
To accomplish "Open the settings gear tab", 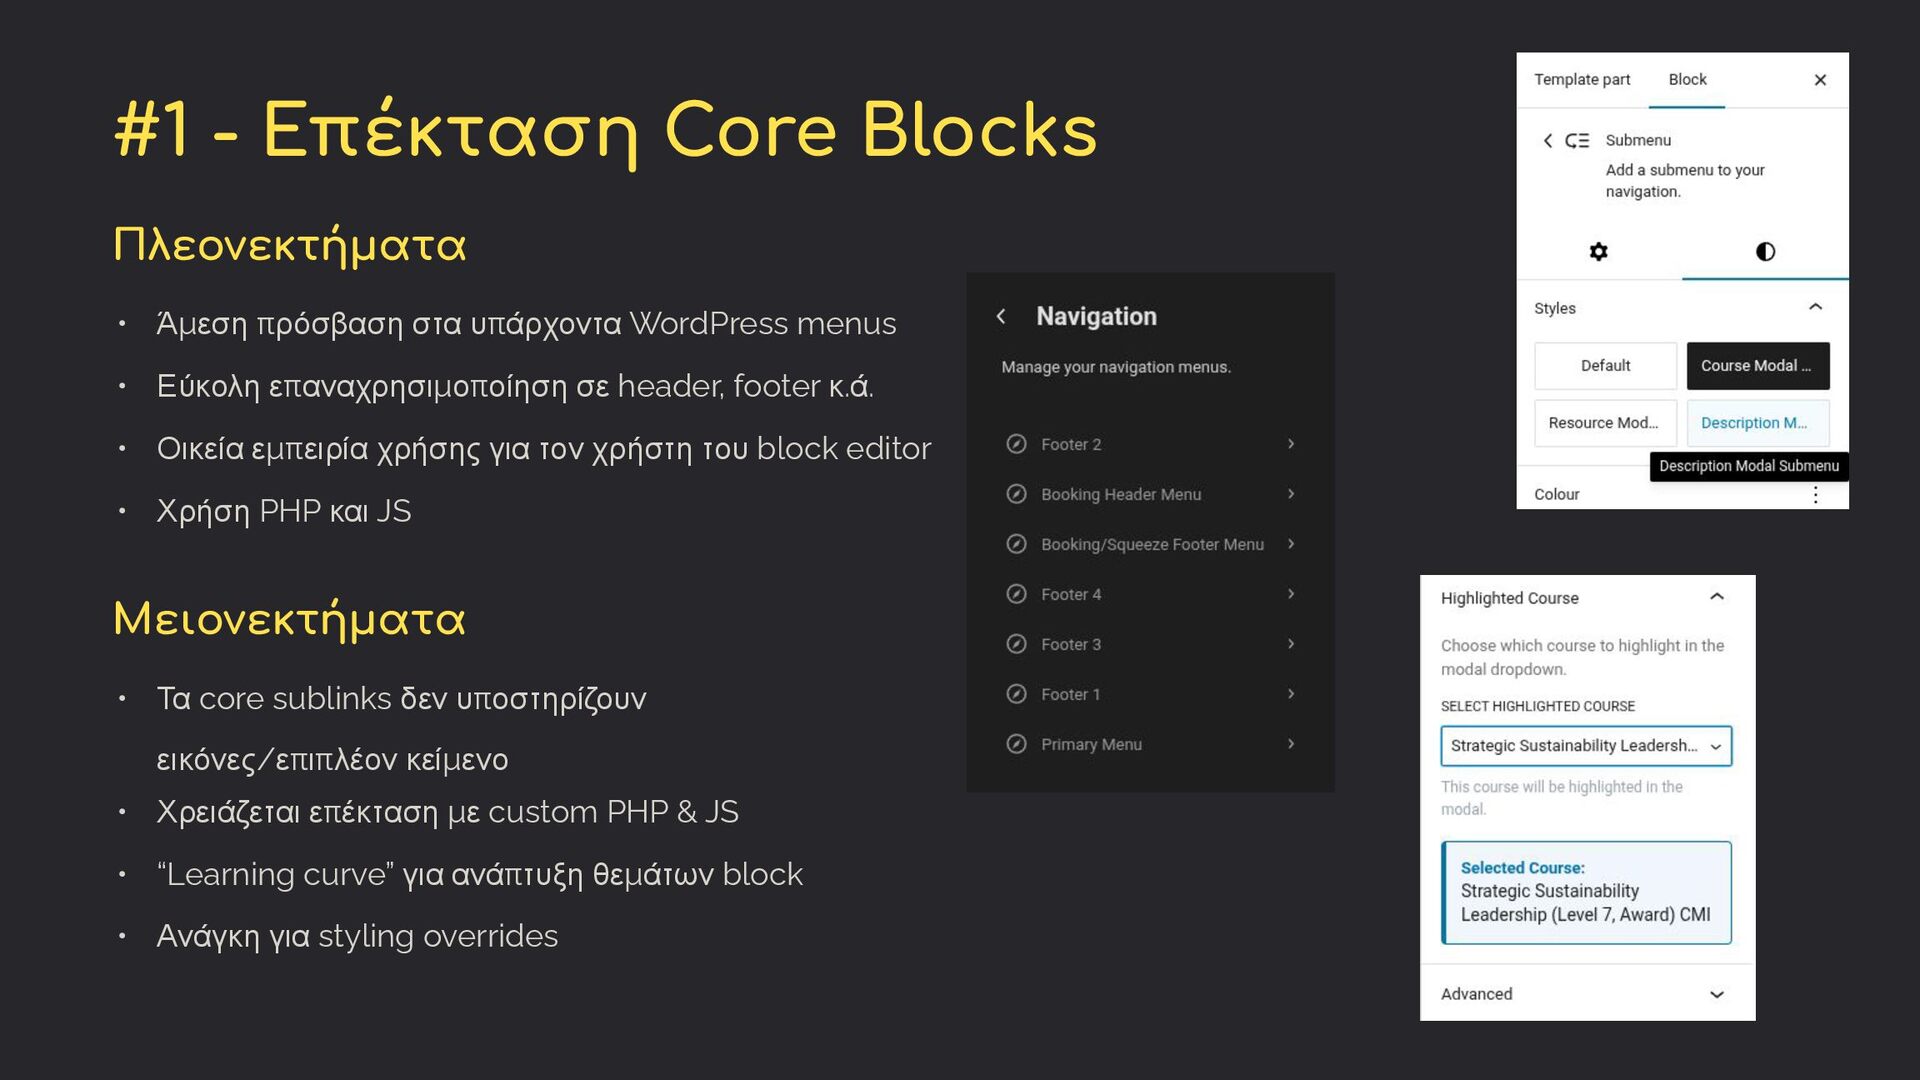I will click(x=1598, y=251).
